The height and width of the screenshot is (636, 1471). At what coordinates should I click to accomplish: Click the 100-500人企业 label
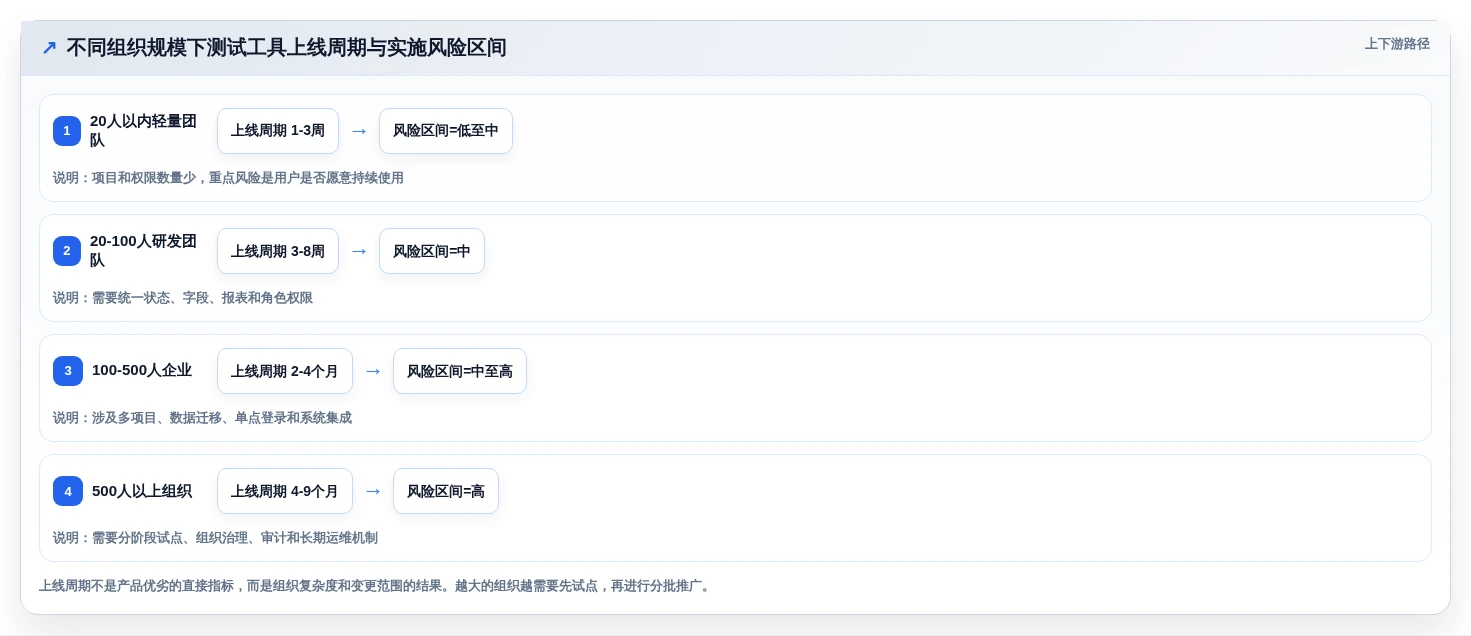tap(142, 371)
